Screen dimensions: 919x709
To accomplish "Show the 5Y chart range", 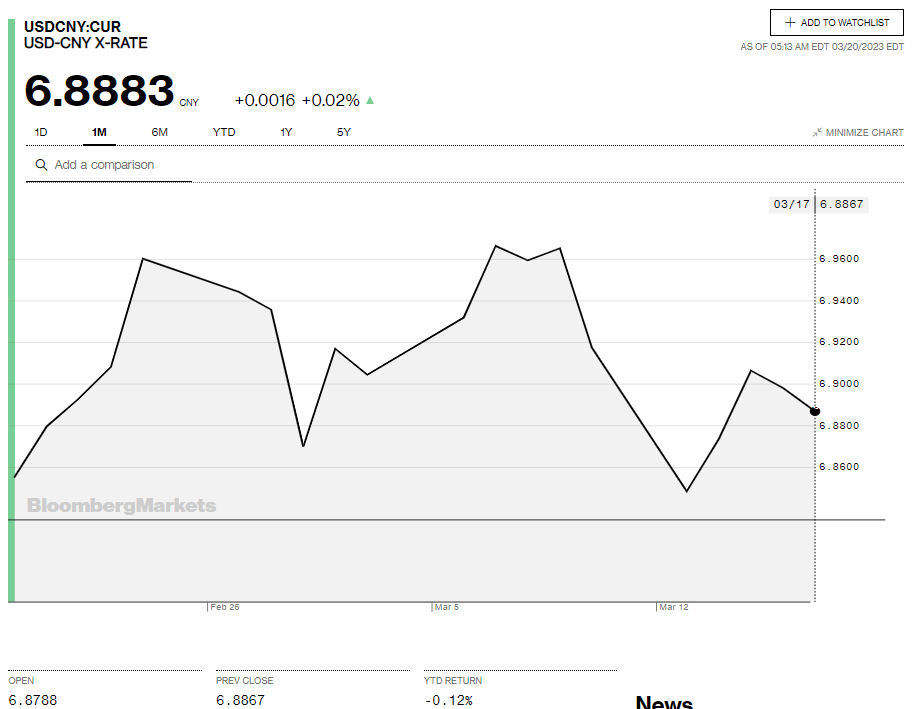I will [344, 132].
